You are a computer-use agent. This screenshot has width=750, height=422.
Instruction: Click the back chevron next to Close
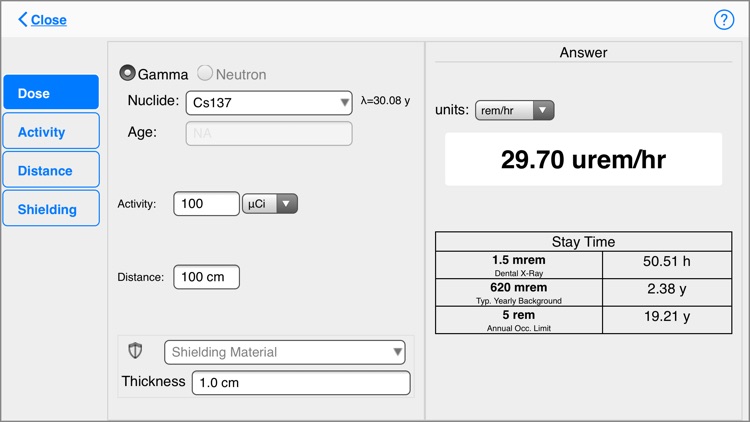tap(22, 20)
